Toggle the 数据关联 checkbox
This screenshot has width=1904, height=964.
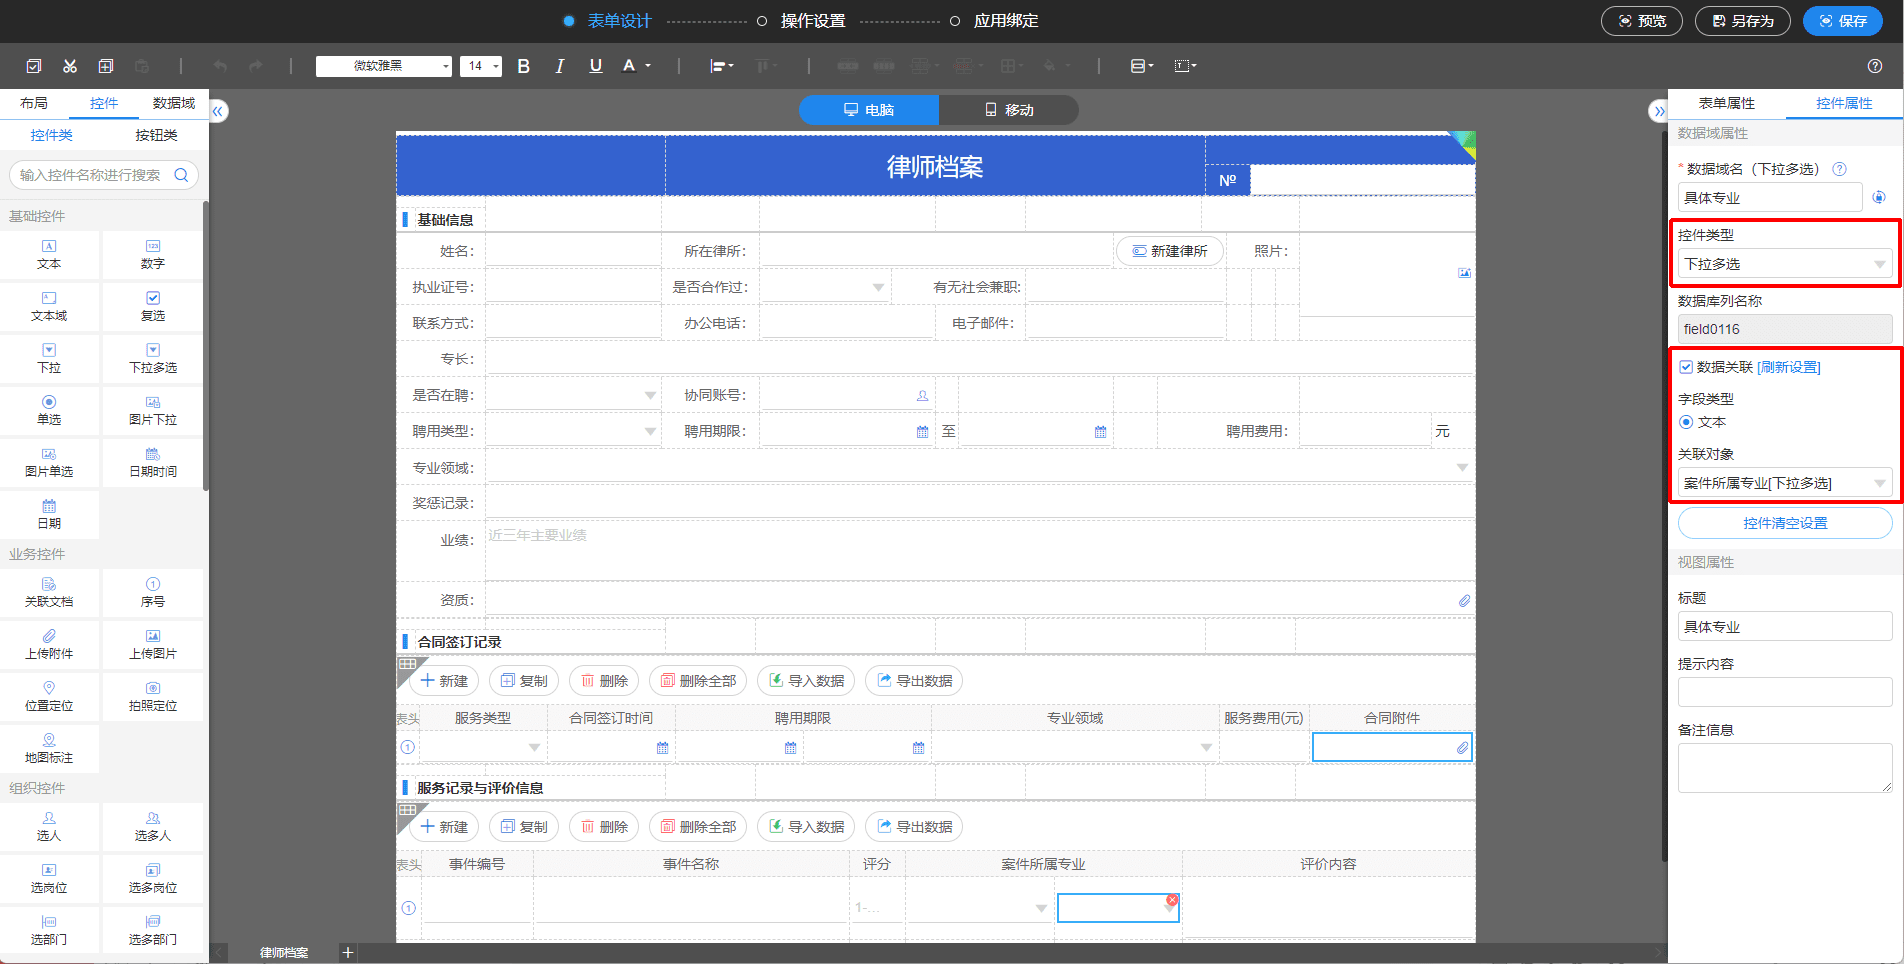pyautogui.click(x=1686, y=367)
